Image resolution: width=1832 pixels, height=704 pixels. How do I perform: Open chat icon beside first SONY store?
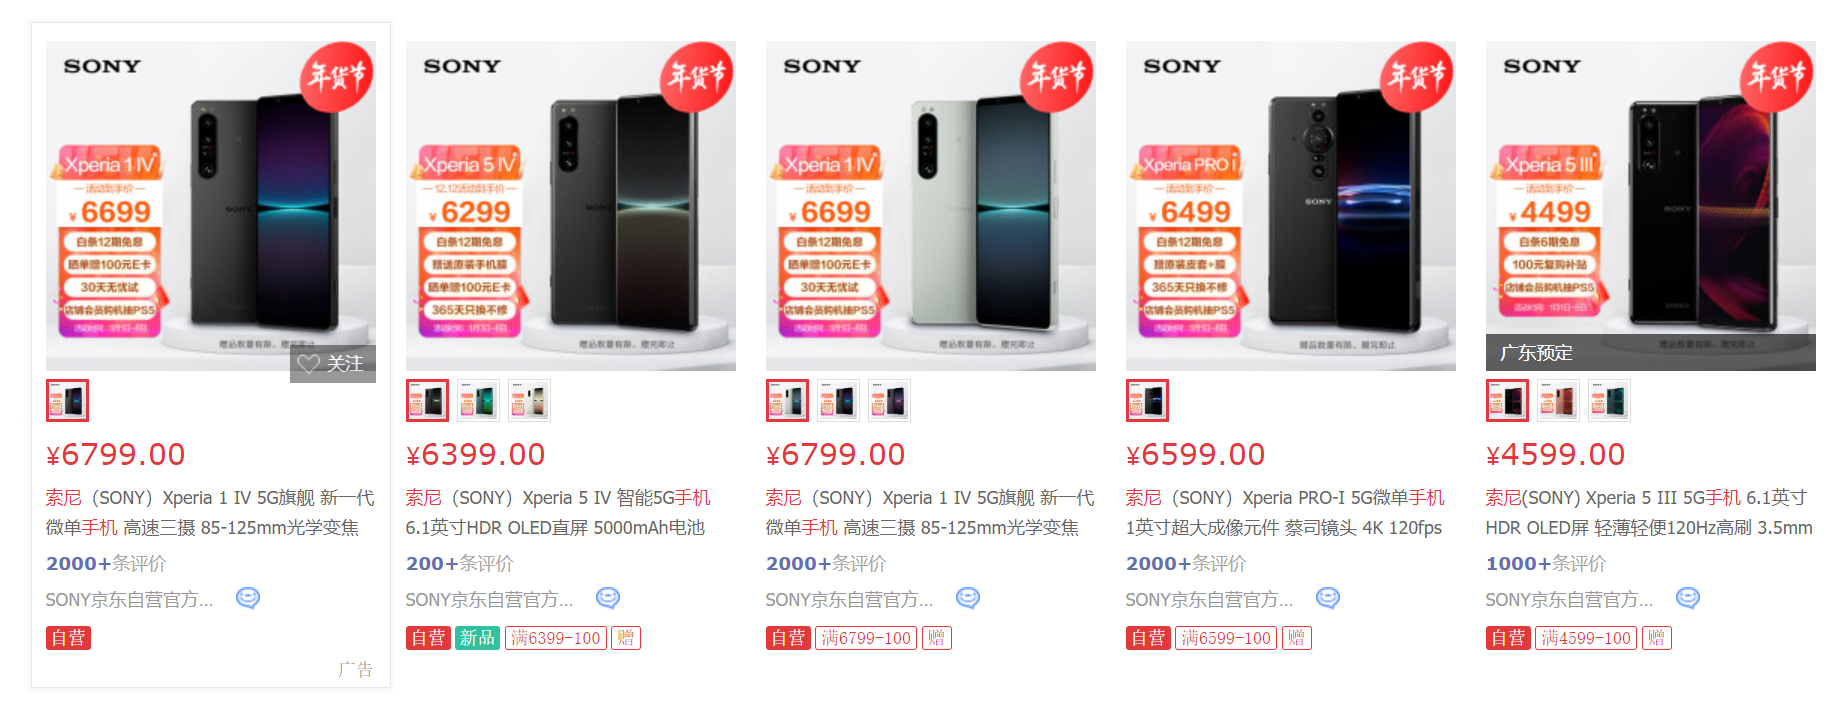point(248,598)
